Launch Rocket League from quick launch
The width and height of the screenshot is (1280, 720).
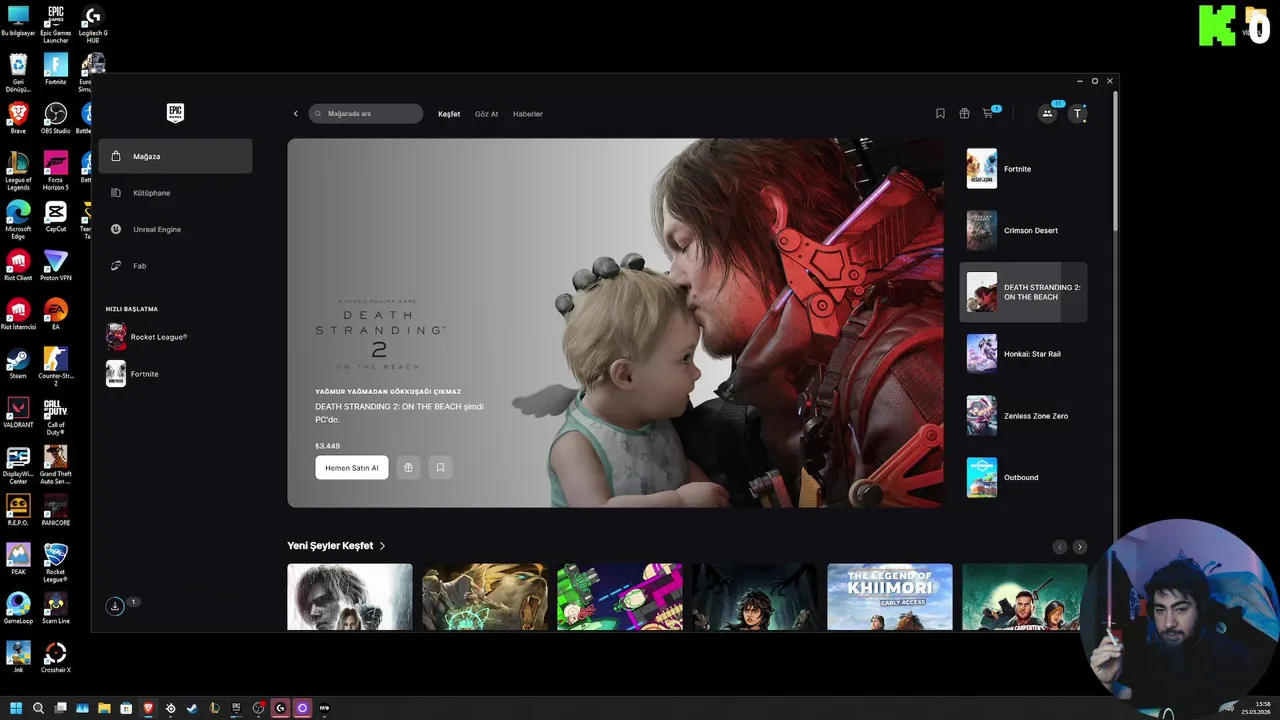147,337
